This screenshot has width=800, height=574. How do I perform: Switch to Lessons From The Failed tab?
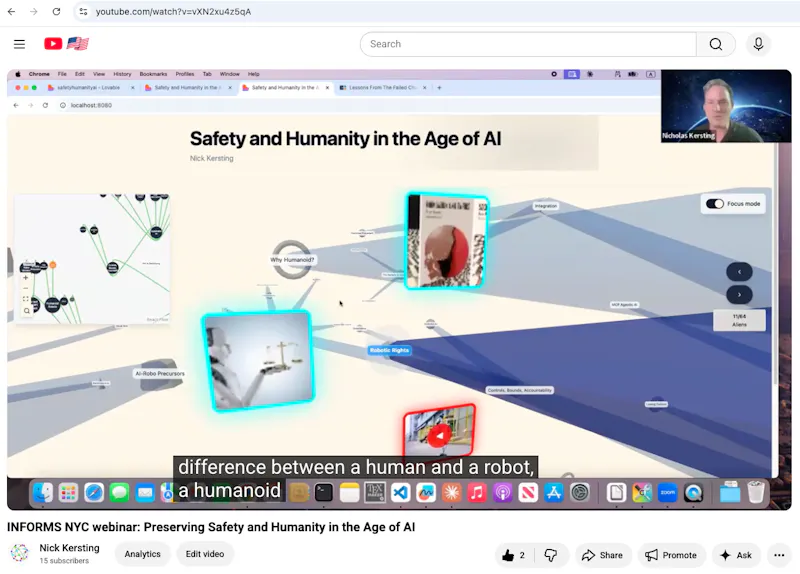(383, 88)
